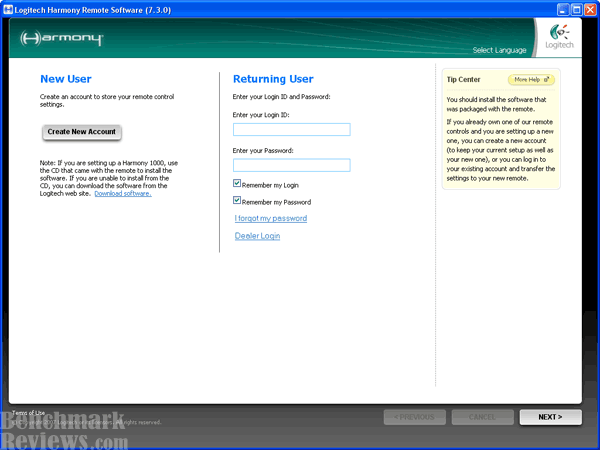The image size is (600, 450).
Task: Open the Terms of Use link
Action: coord(28,412)
